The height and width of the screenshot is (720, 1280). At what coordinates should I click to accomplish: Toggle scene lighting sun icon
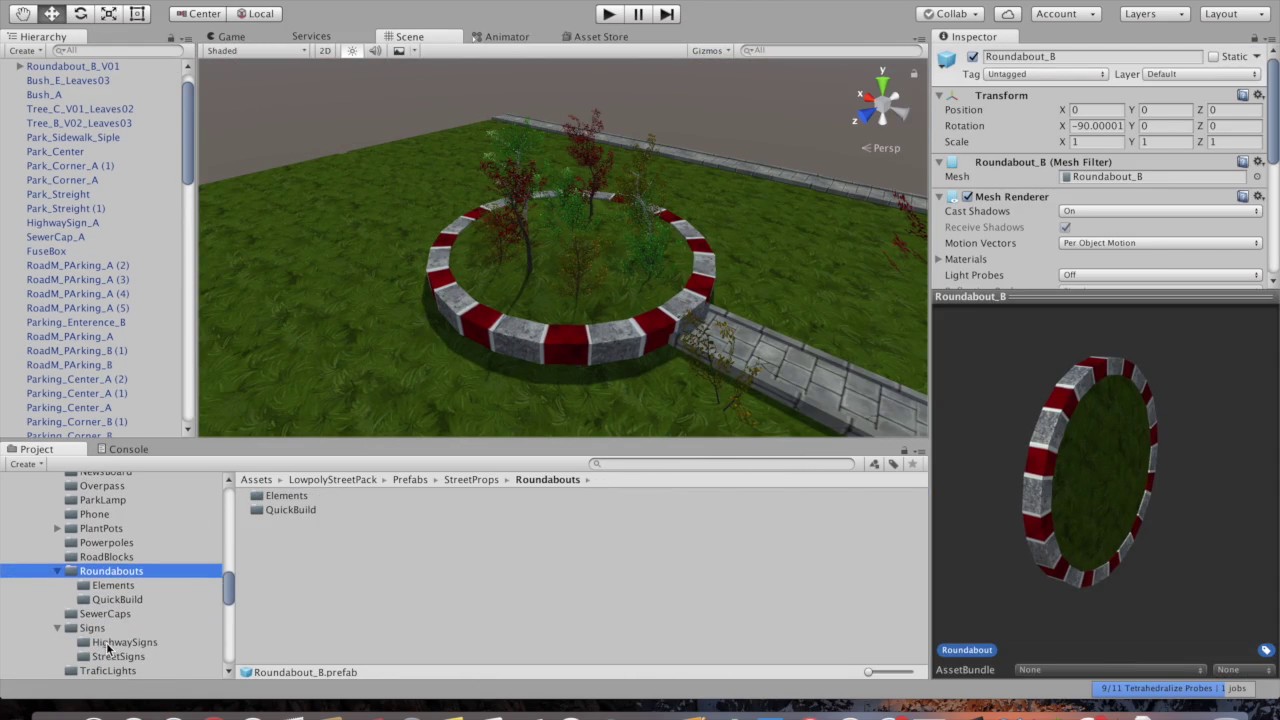352,51
